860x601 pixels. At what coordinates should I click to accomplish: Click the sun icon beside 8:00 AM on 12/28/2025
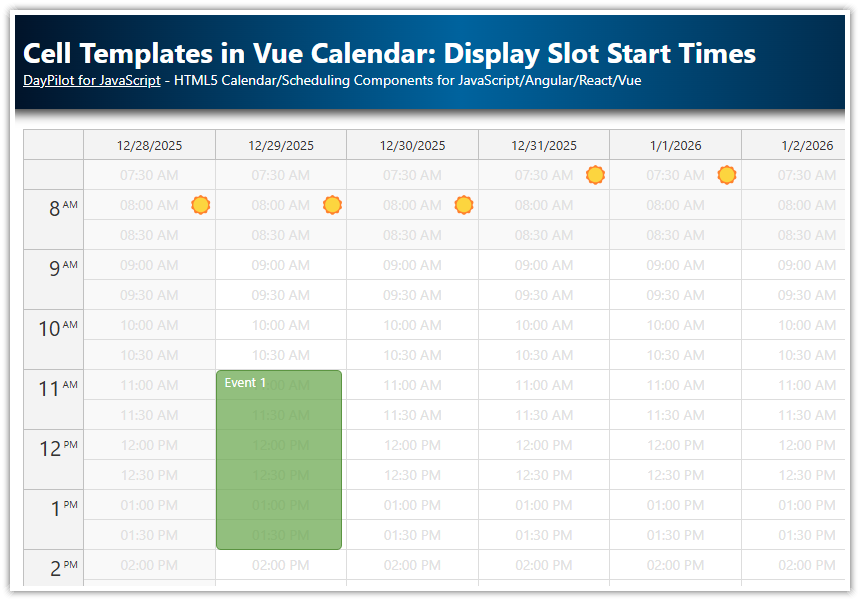click(200, 204)
